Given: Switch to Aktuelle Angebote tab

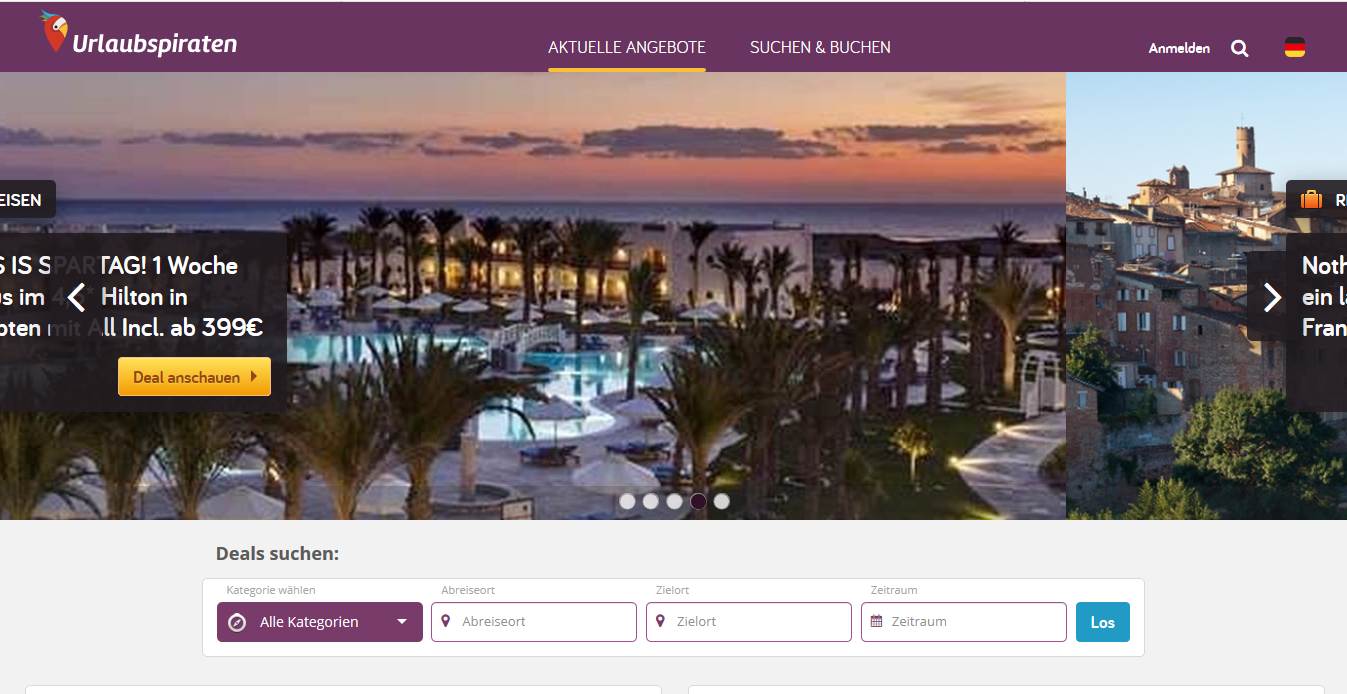Looking at the screenshot, I should (x=627, y=47).
